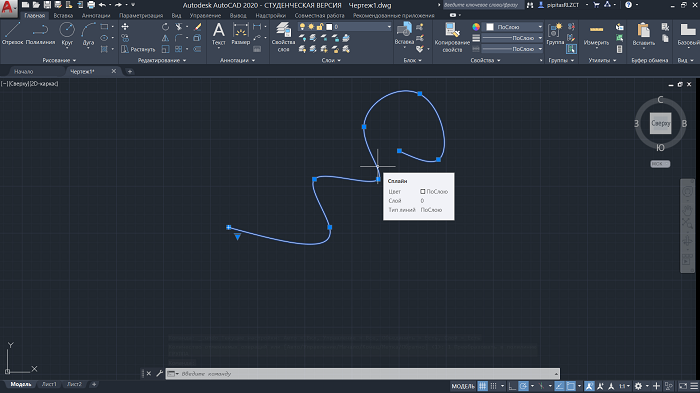This screenshot has width=700, height=393.
Task: Click the Rotate tool icon
Action: click(x=165, y=27)
